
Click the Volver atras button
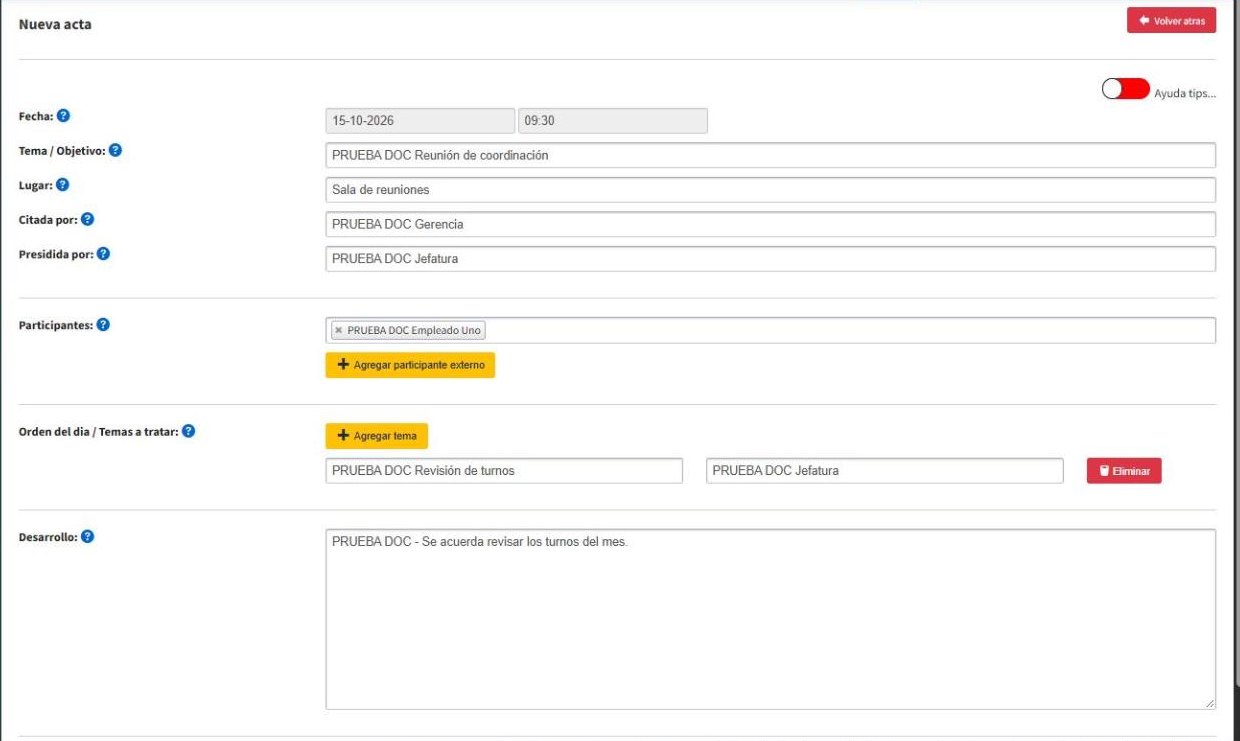[1171, 21]
